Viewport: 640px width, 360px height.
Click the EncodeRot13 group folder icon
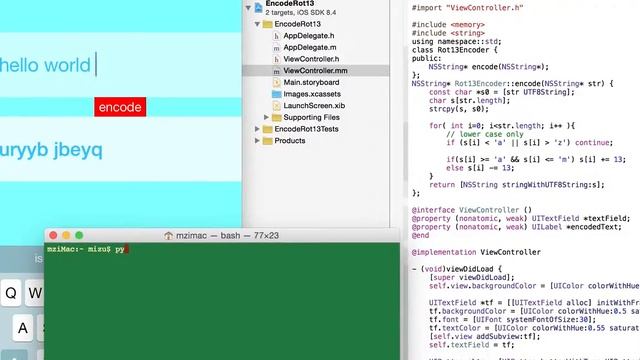pos(267,24)
